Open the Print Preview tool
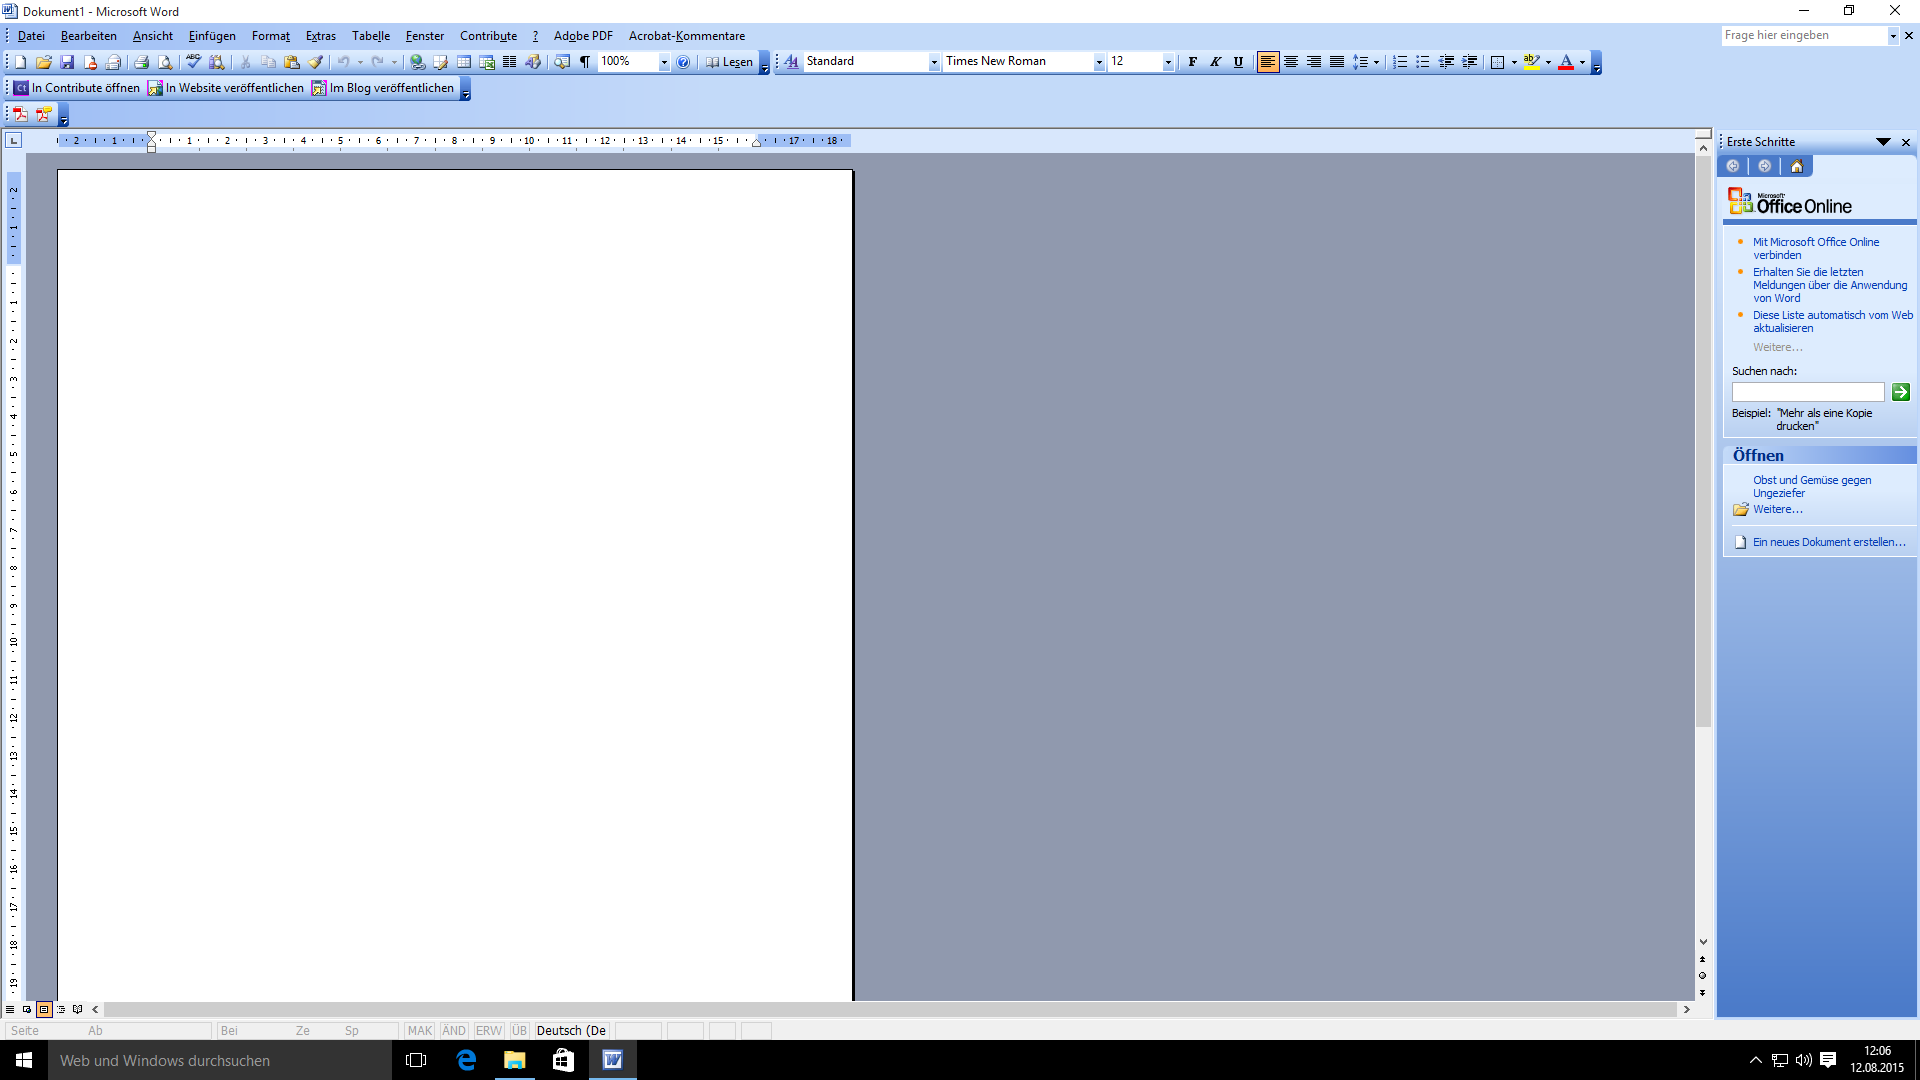The width and height of the screenshot is (1920, 1080). coord(165,62)
